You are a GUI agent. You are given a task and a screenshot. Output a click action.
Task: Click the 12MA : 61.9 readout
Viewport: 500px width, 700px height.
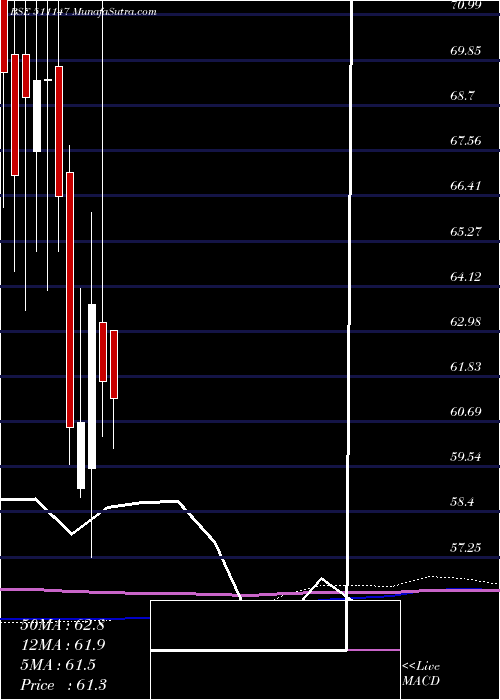[62, 645]
